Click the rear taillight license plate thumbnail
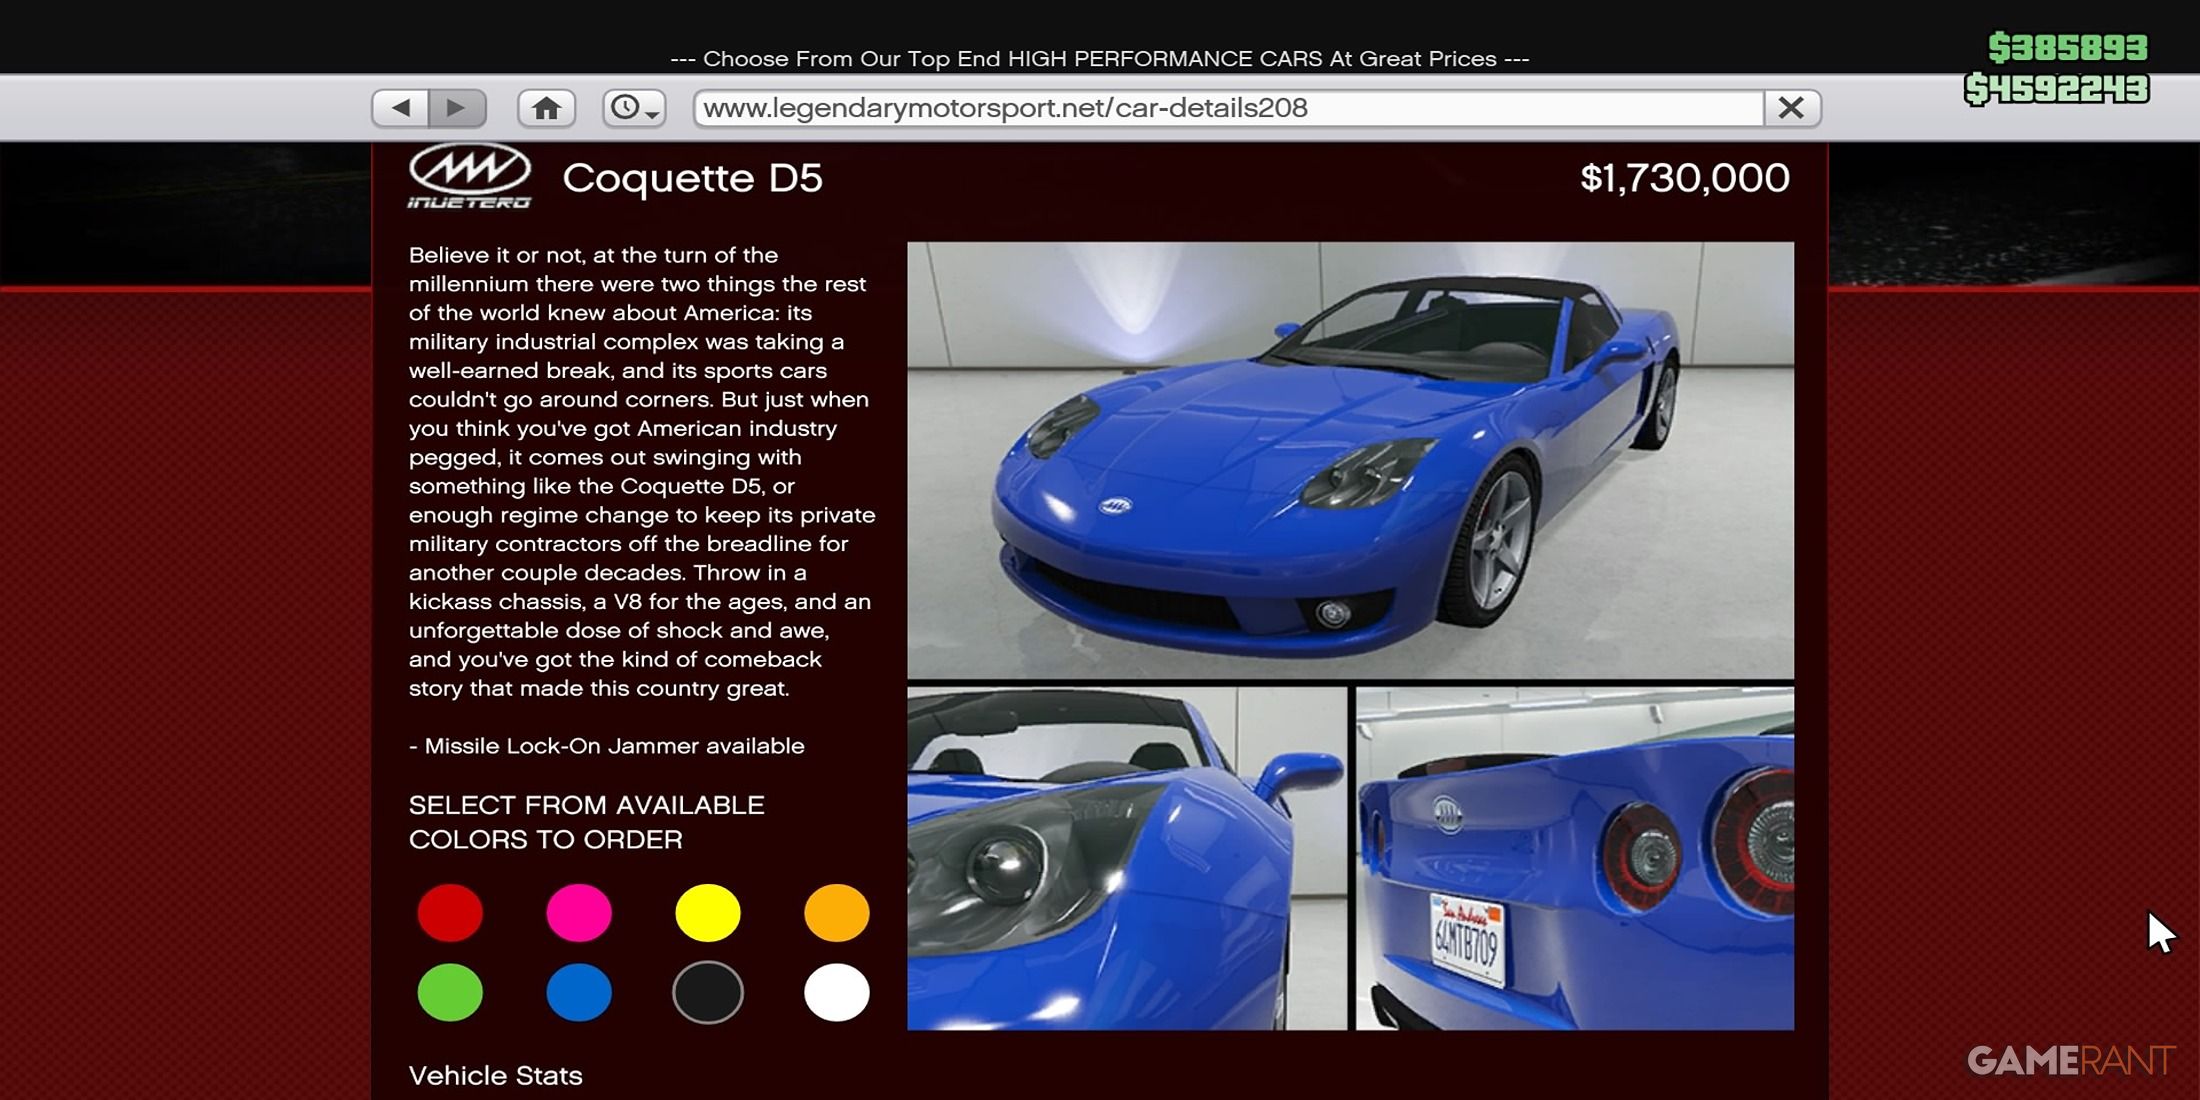 1575,858
